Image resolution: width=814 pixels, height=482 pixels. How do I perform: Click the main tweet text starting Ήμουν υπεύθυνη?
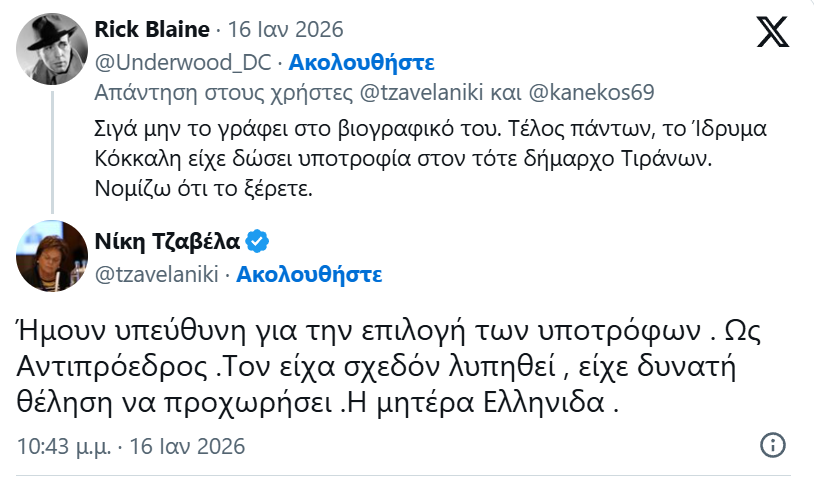click(x=380, y=366)
